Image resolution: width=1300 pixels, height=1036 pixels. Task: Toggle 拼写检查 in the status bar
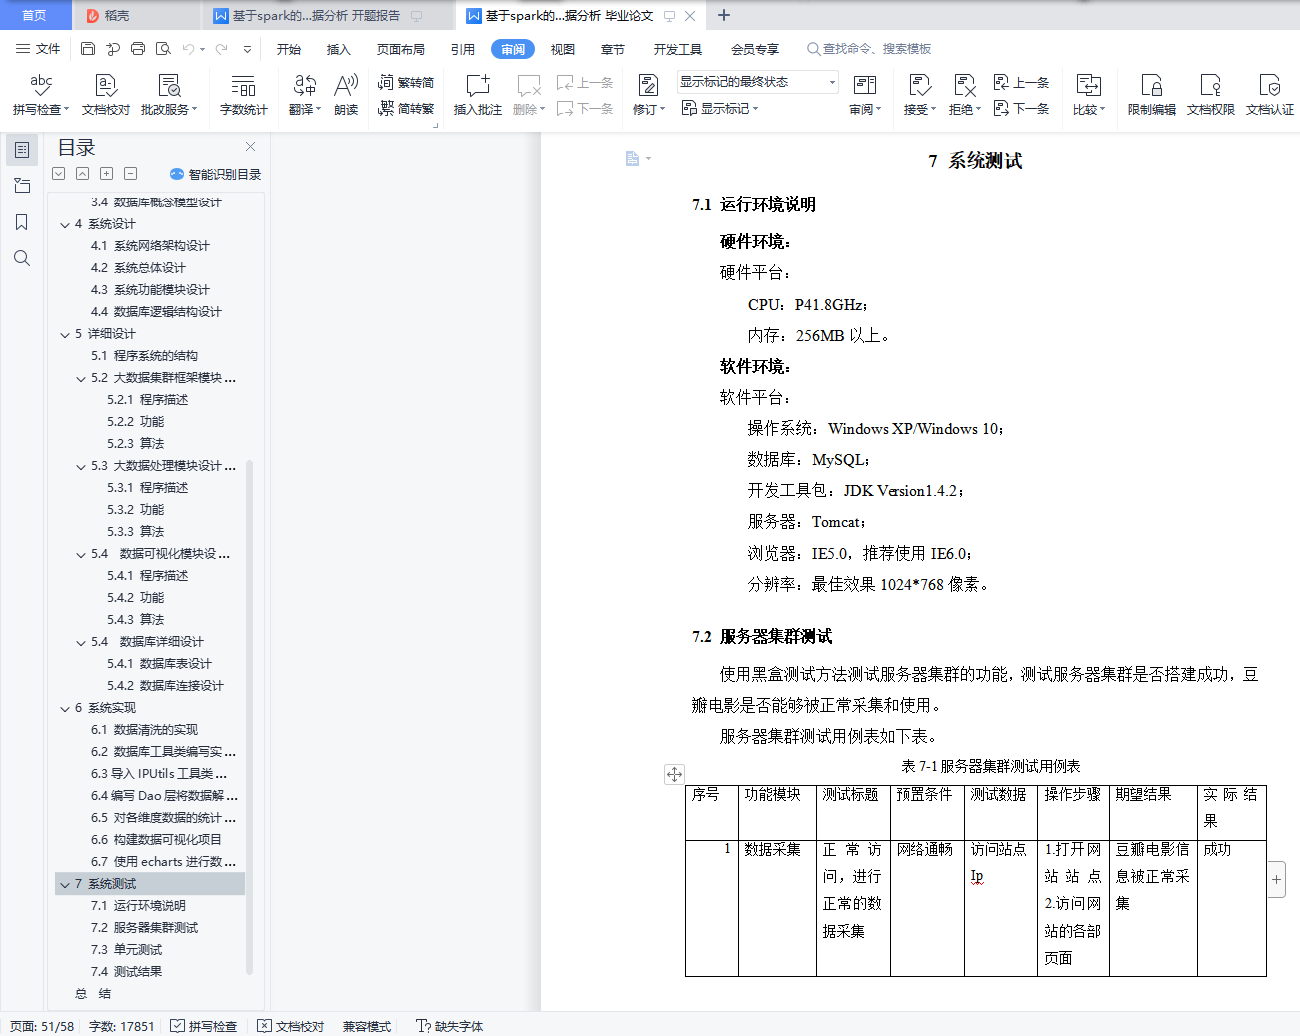click(x=204, y=1026)
